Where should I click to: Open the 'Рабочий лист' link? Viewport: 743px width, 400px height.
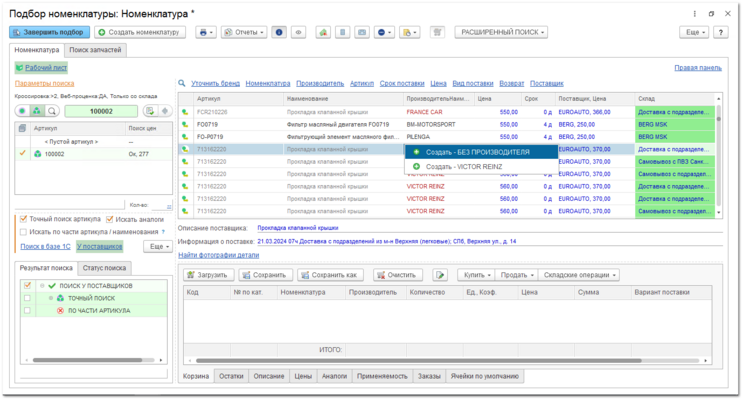pos(46,68)
